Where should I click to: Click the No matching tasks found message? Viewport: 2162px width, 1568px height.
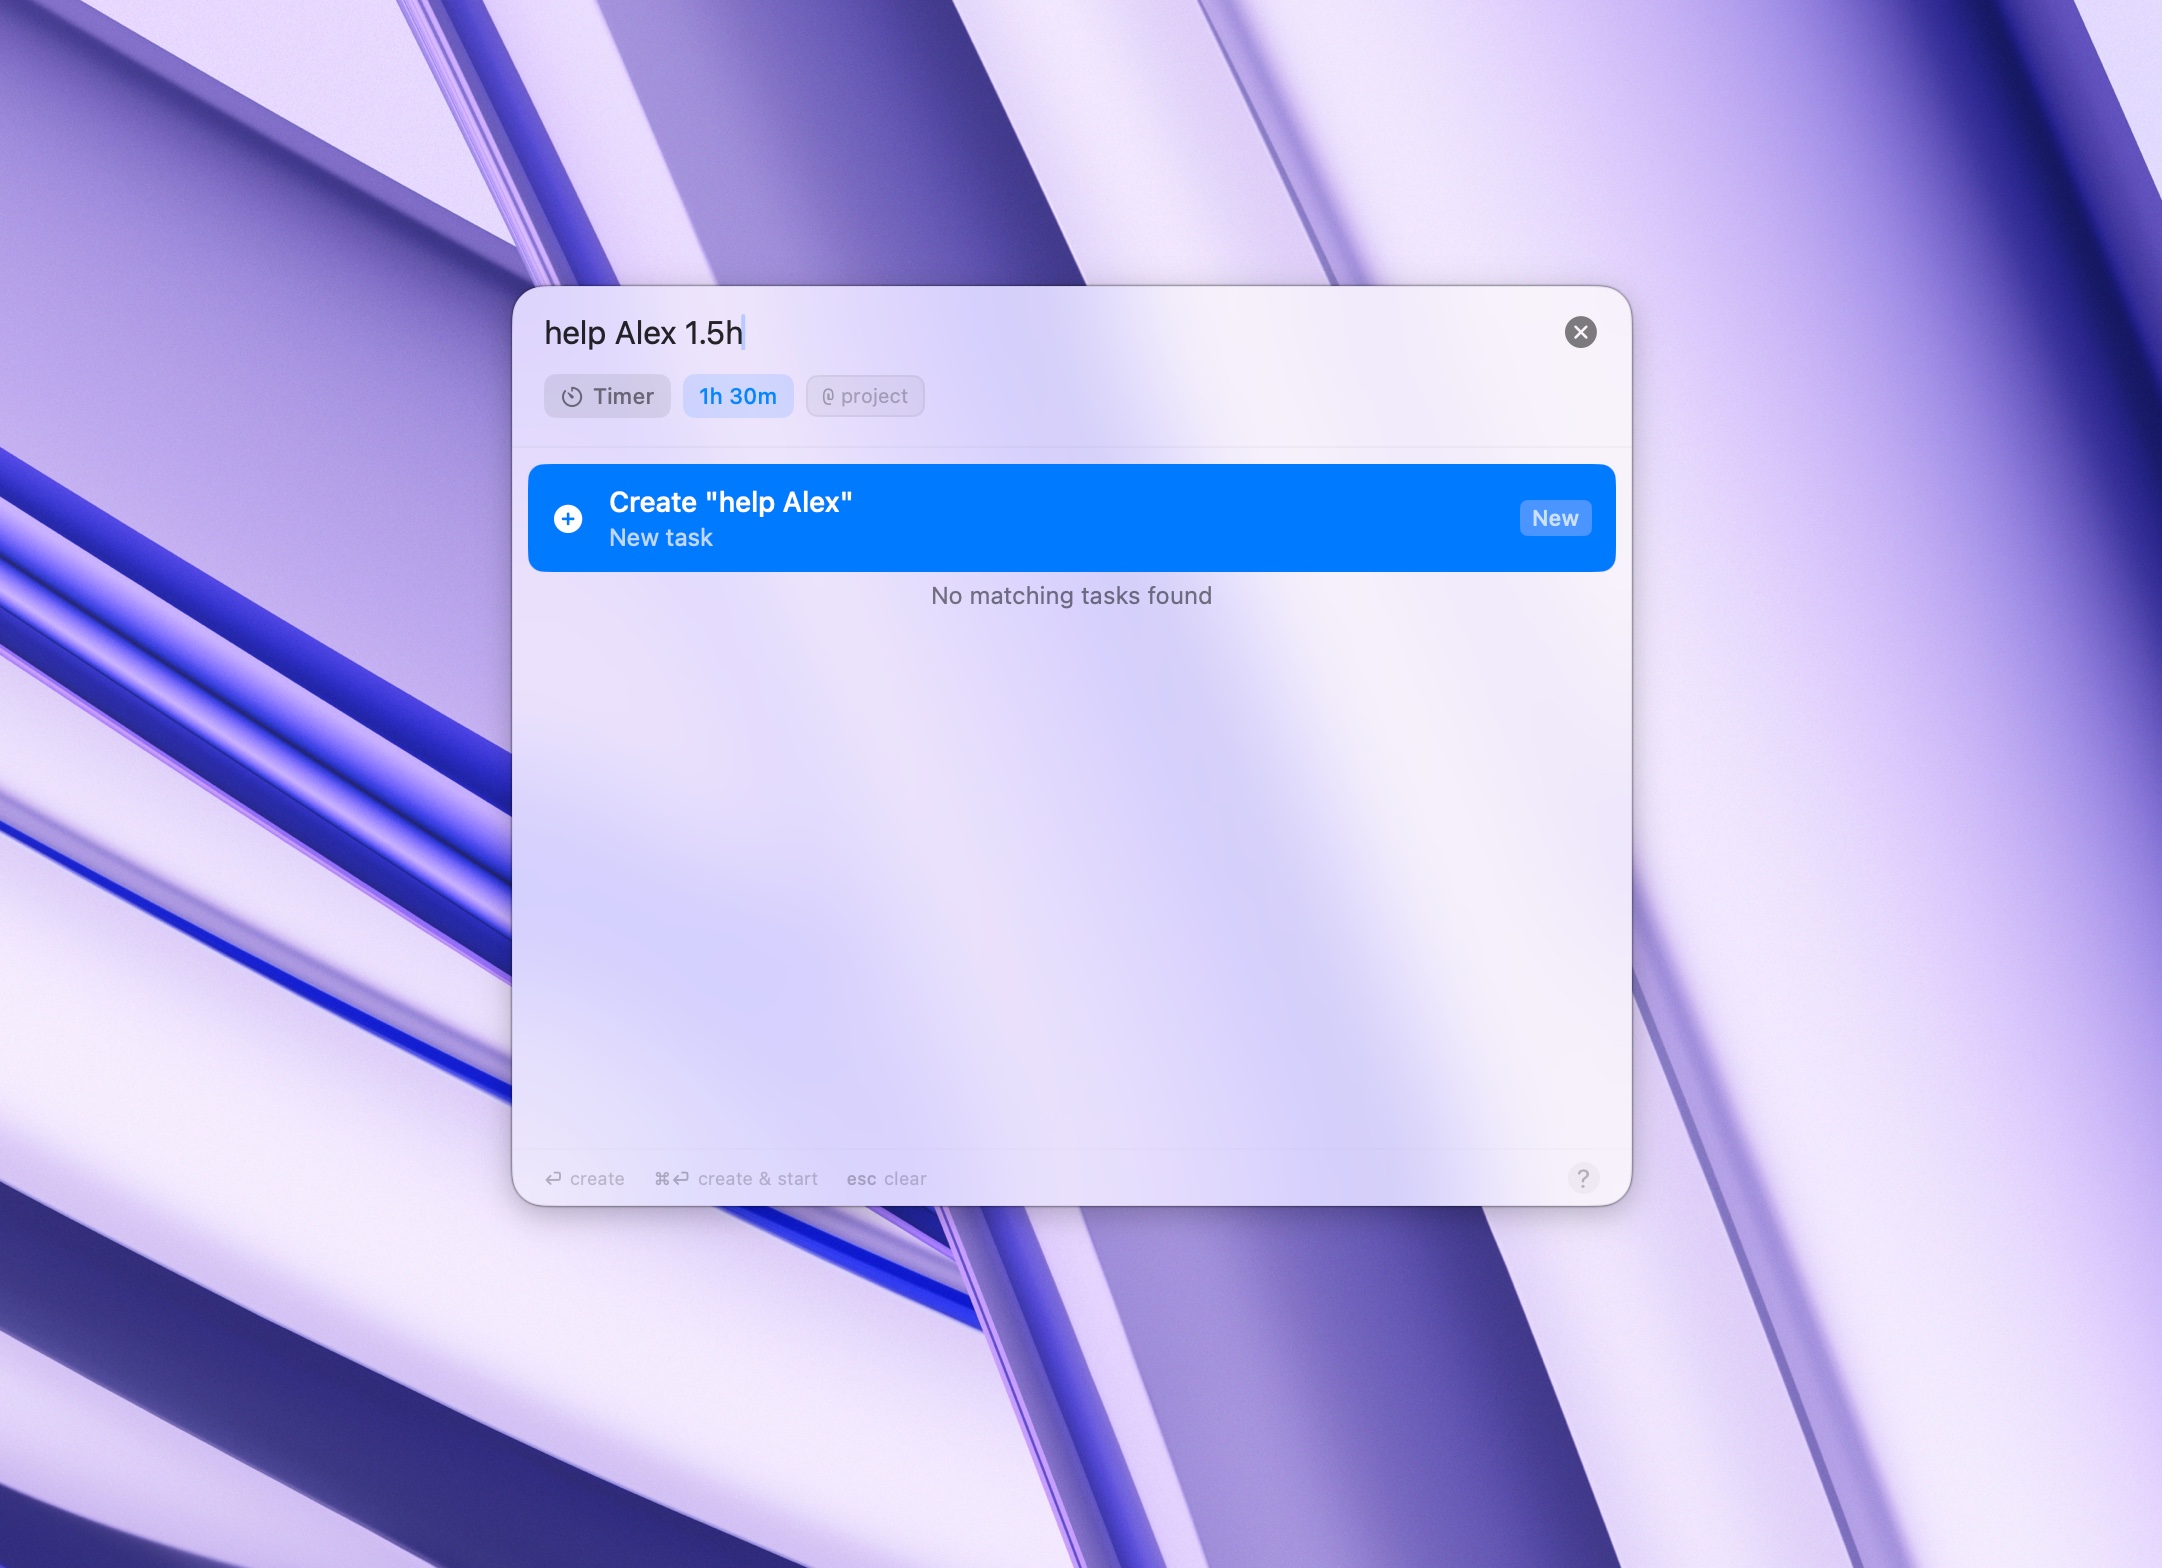point(1071,596)
